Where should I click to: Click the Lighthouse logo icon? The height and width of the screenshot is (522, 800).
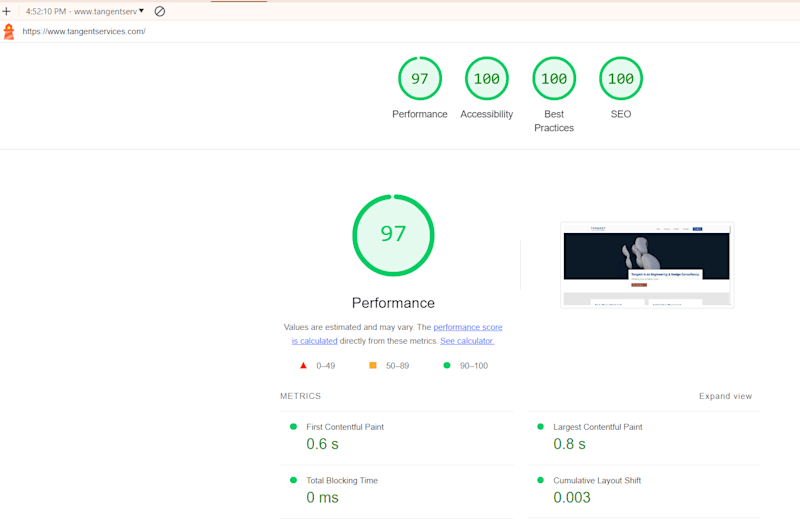tap(9, 32)
